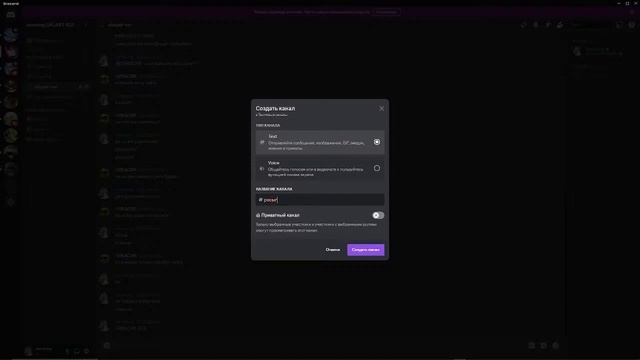
Task: Close the Создать канал dialog with X
Action: [381, 109]
